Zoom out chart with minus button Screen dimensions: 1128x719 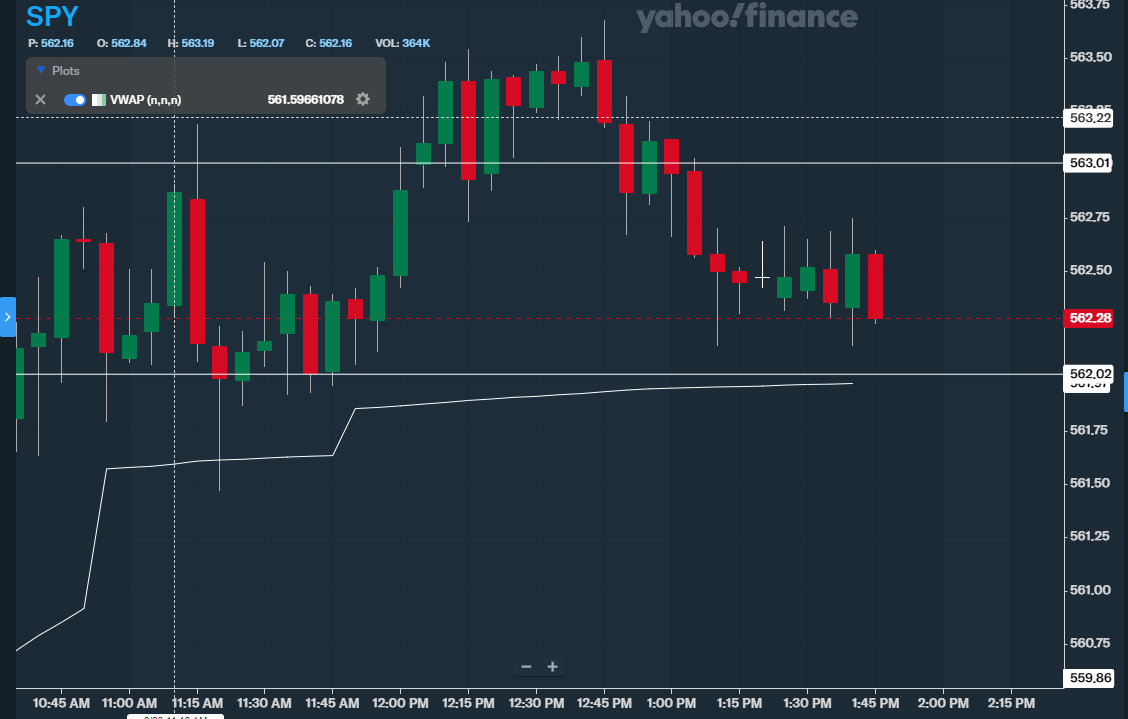(526, 666)
